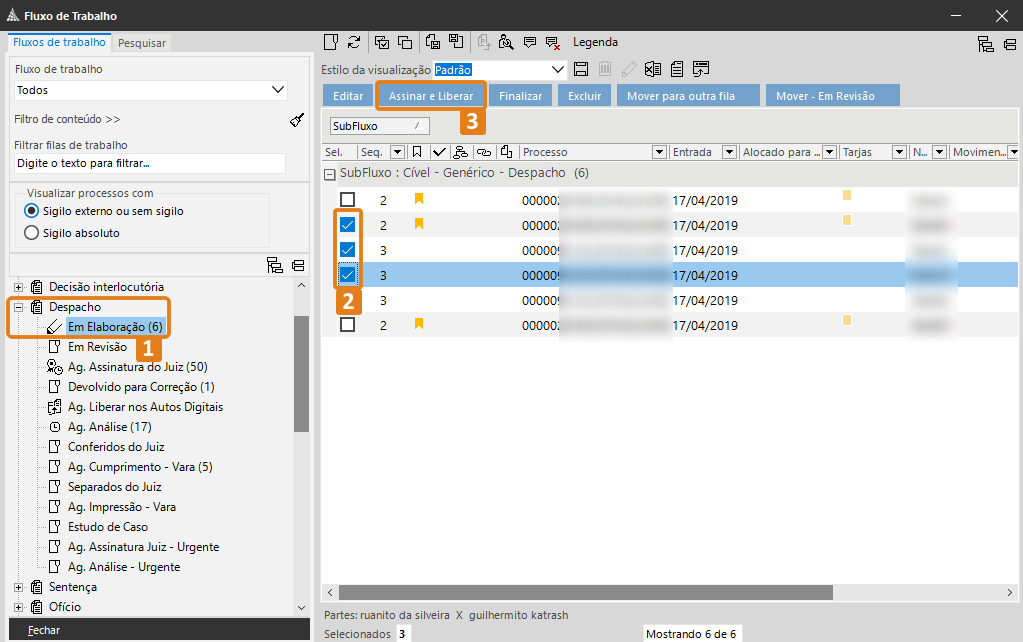The width and height of the screenshot is (1023, 642).
Task: Click the 'Assinar e Liberar' button
Action: [x=431, y=96]
